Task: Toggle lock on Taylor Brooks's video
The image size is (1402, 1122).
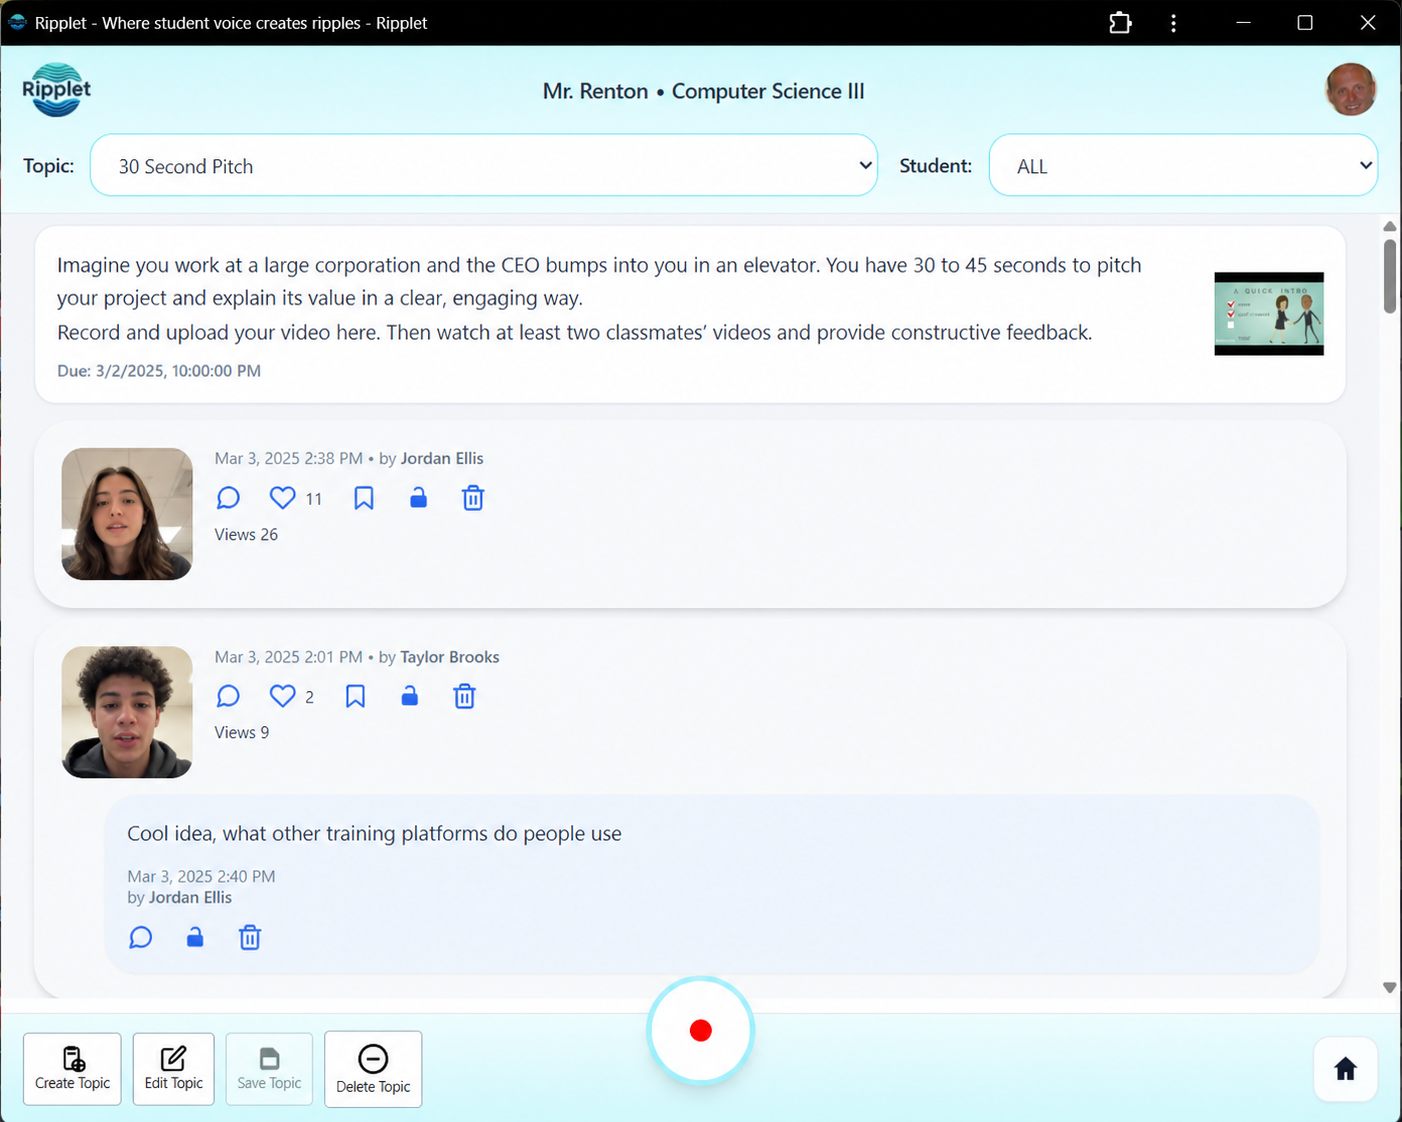Action: (x=409, y=696)
